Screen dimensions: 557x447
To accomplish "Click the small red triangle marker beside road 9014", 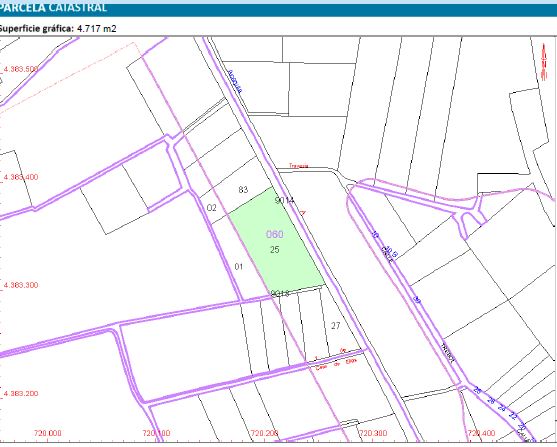I will tap(303, 212).
